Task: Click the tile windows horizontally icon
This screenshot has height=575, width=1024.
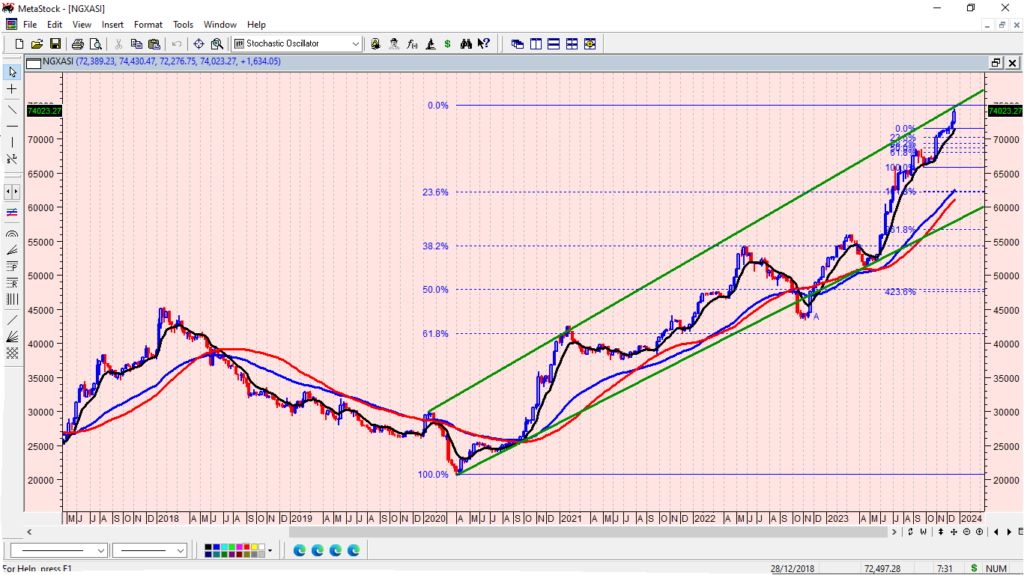Action: [x=554, y=44]
